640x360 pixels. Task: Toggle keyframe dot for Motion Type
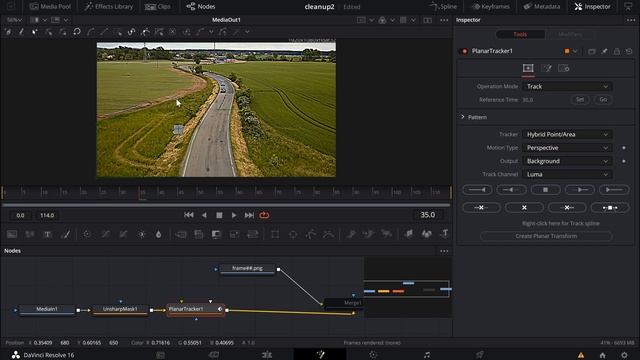tap(624, 148)
